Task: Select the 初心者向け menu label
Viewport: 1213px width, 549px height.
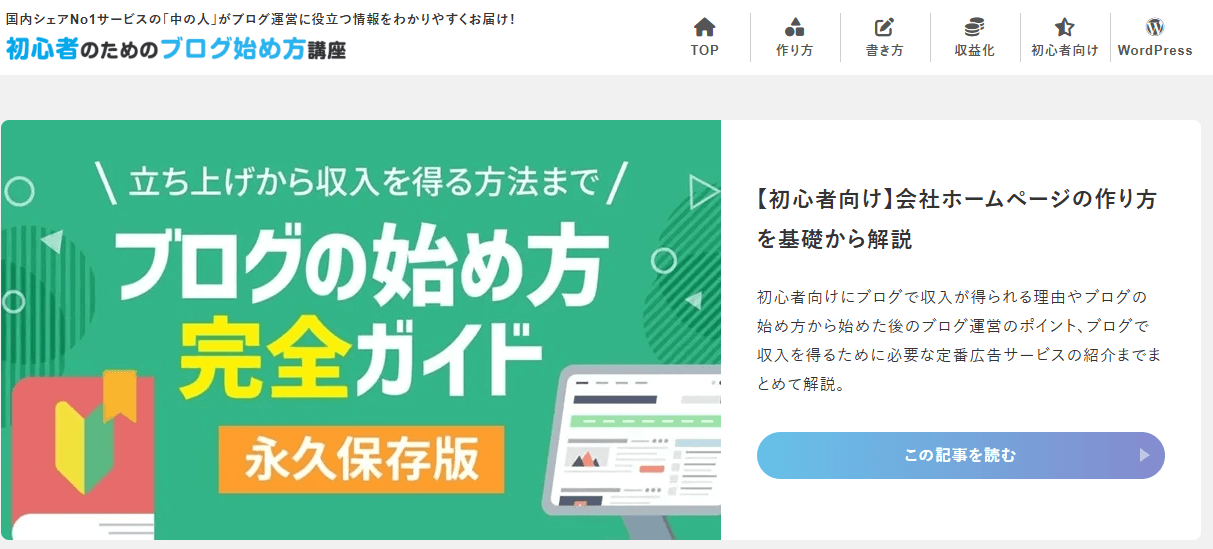Action: coord(1065,51)
